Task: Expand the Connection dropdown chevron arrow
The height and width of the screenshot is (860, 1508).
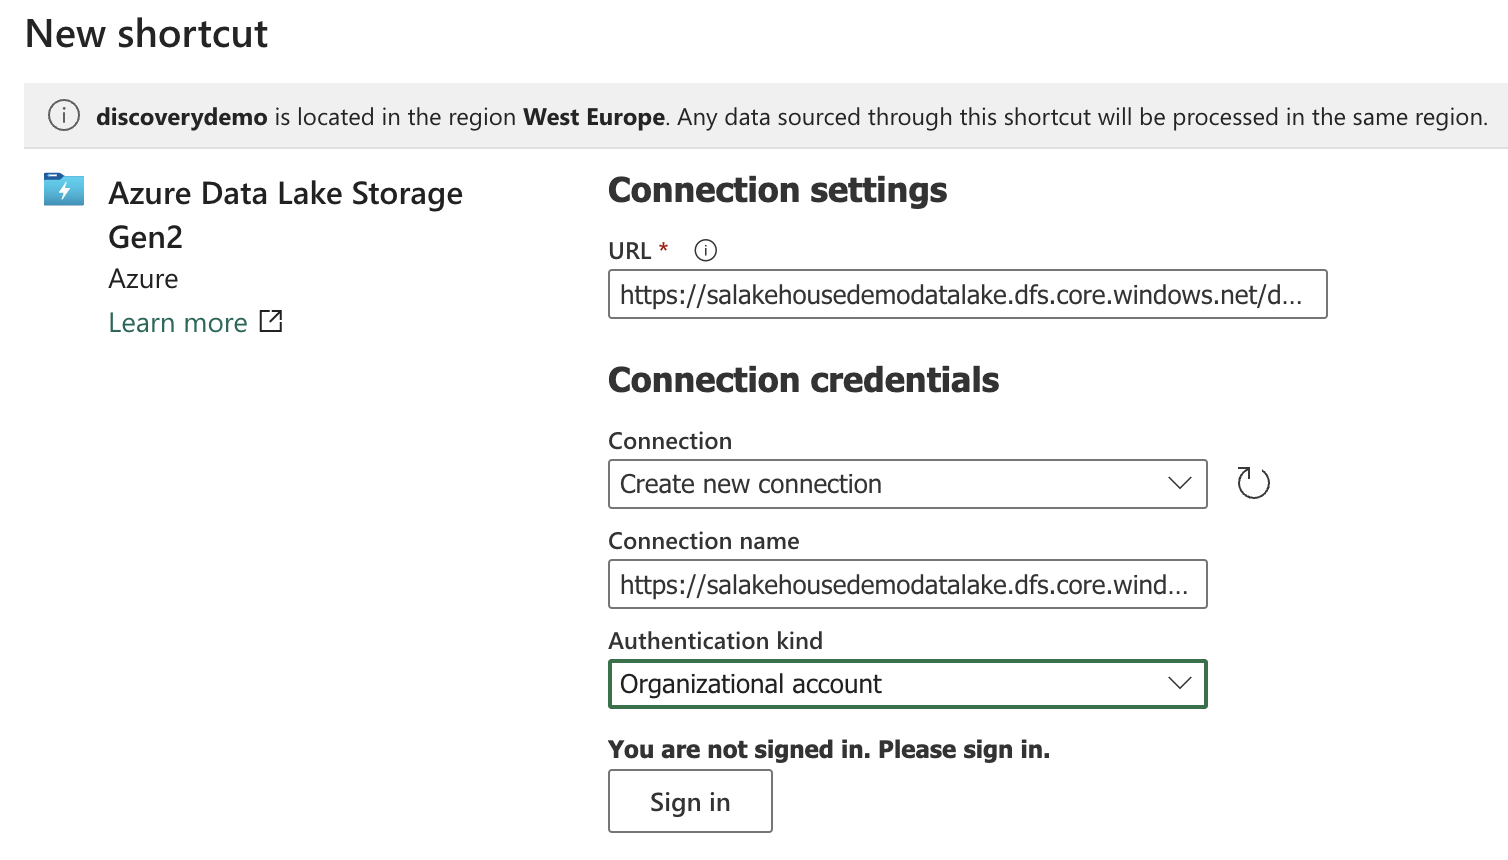Action: (x=1180, y=483)
